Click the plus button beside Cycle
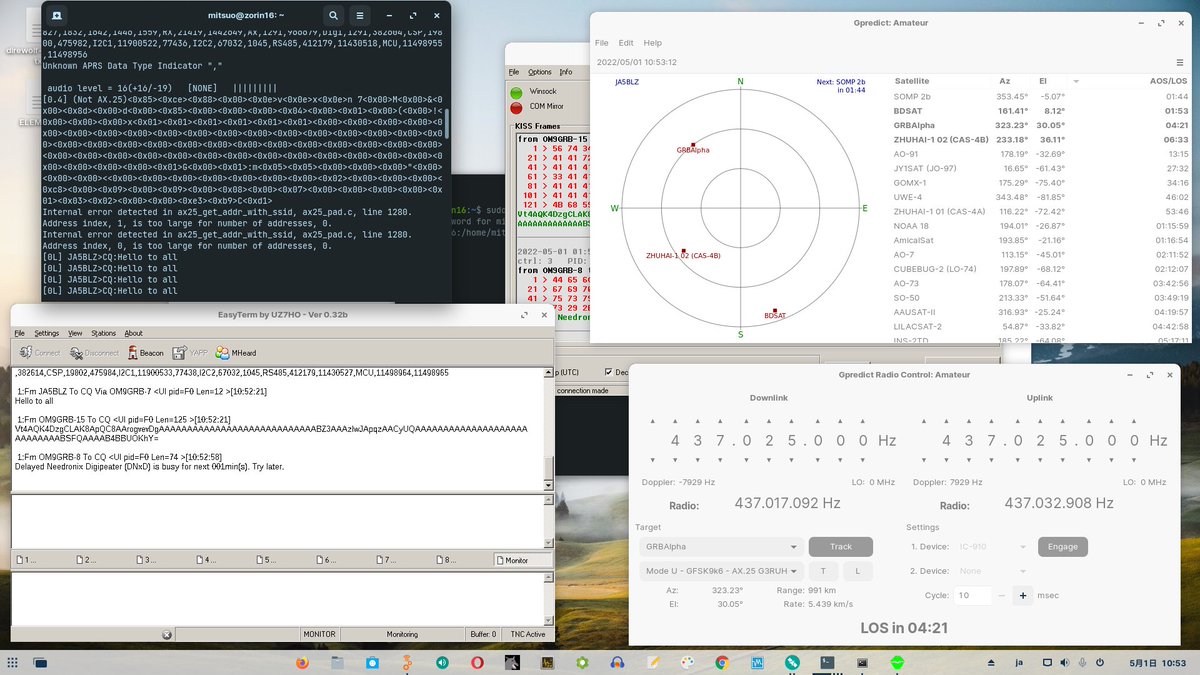 (x=1023, y=595)
